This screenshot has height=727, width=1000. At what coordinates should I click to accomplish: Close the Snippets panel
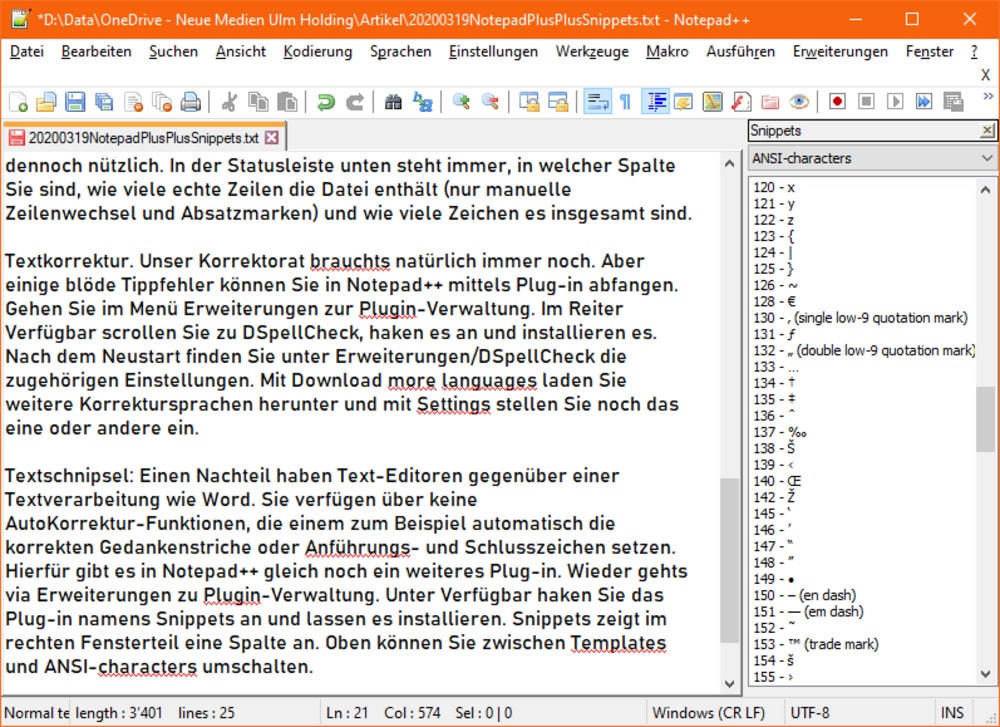pos(987,131)
